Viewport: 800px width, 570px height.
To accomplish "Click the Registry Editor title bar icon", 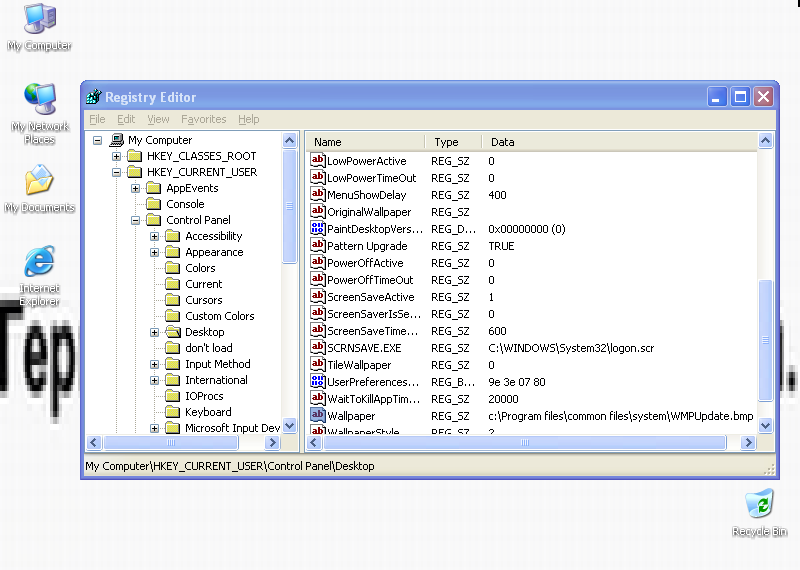I will [x=94, y=96].
